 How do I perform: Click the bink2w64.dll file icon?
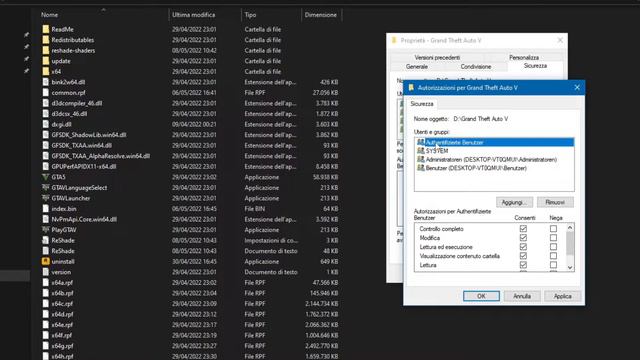(x=46, y=82)
